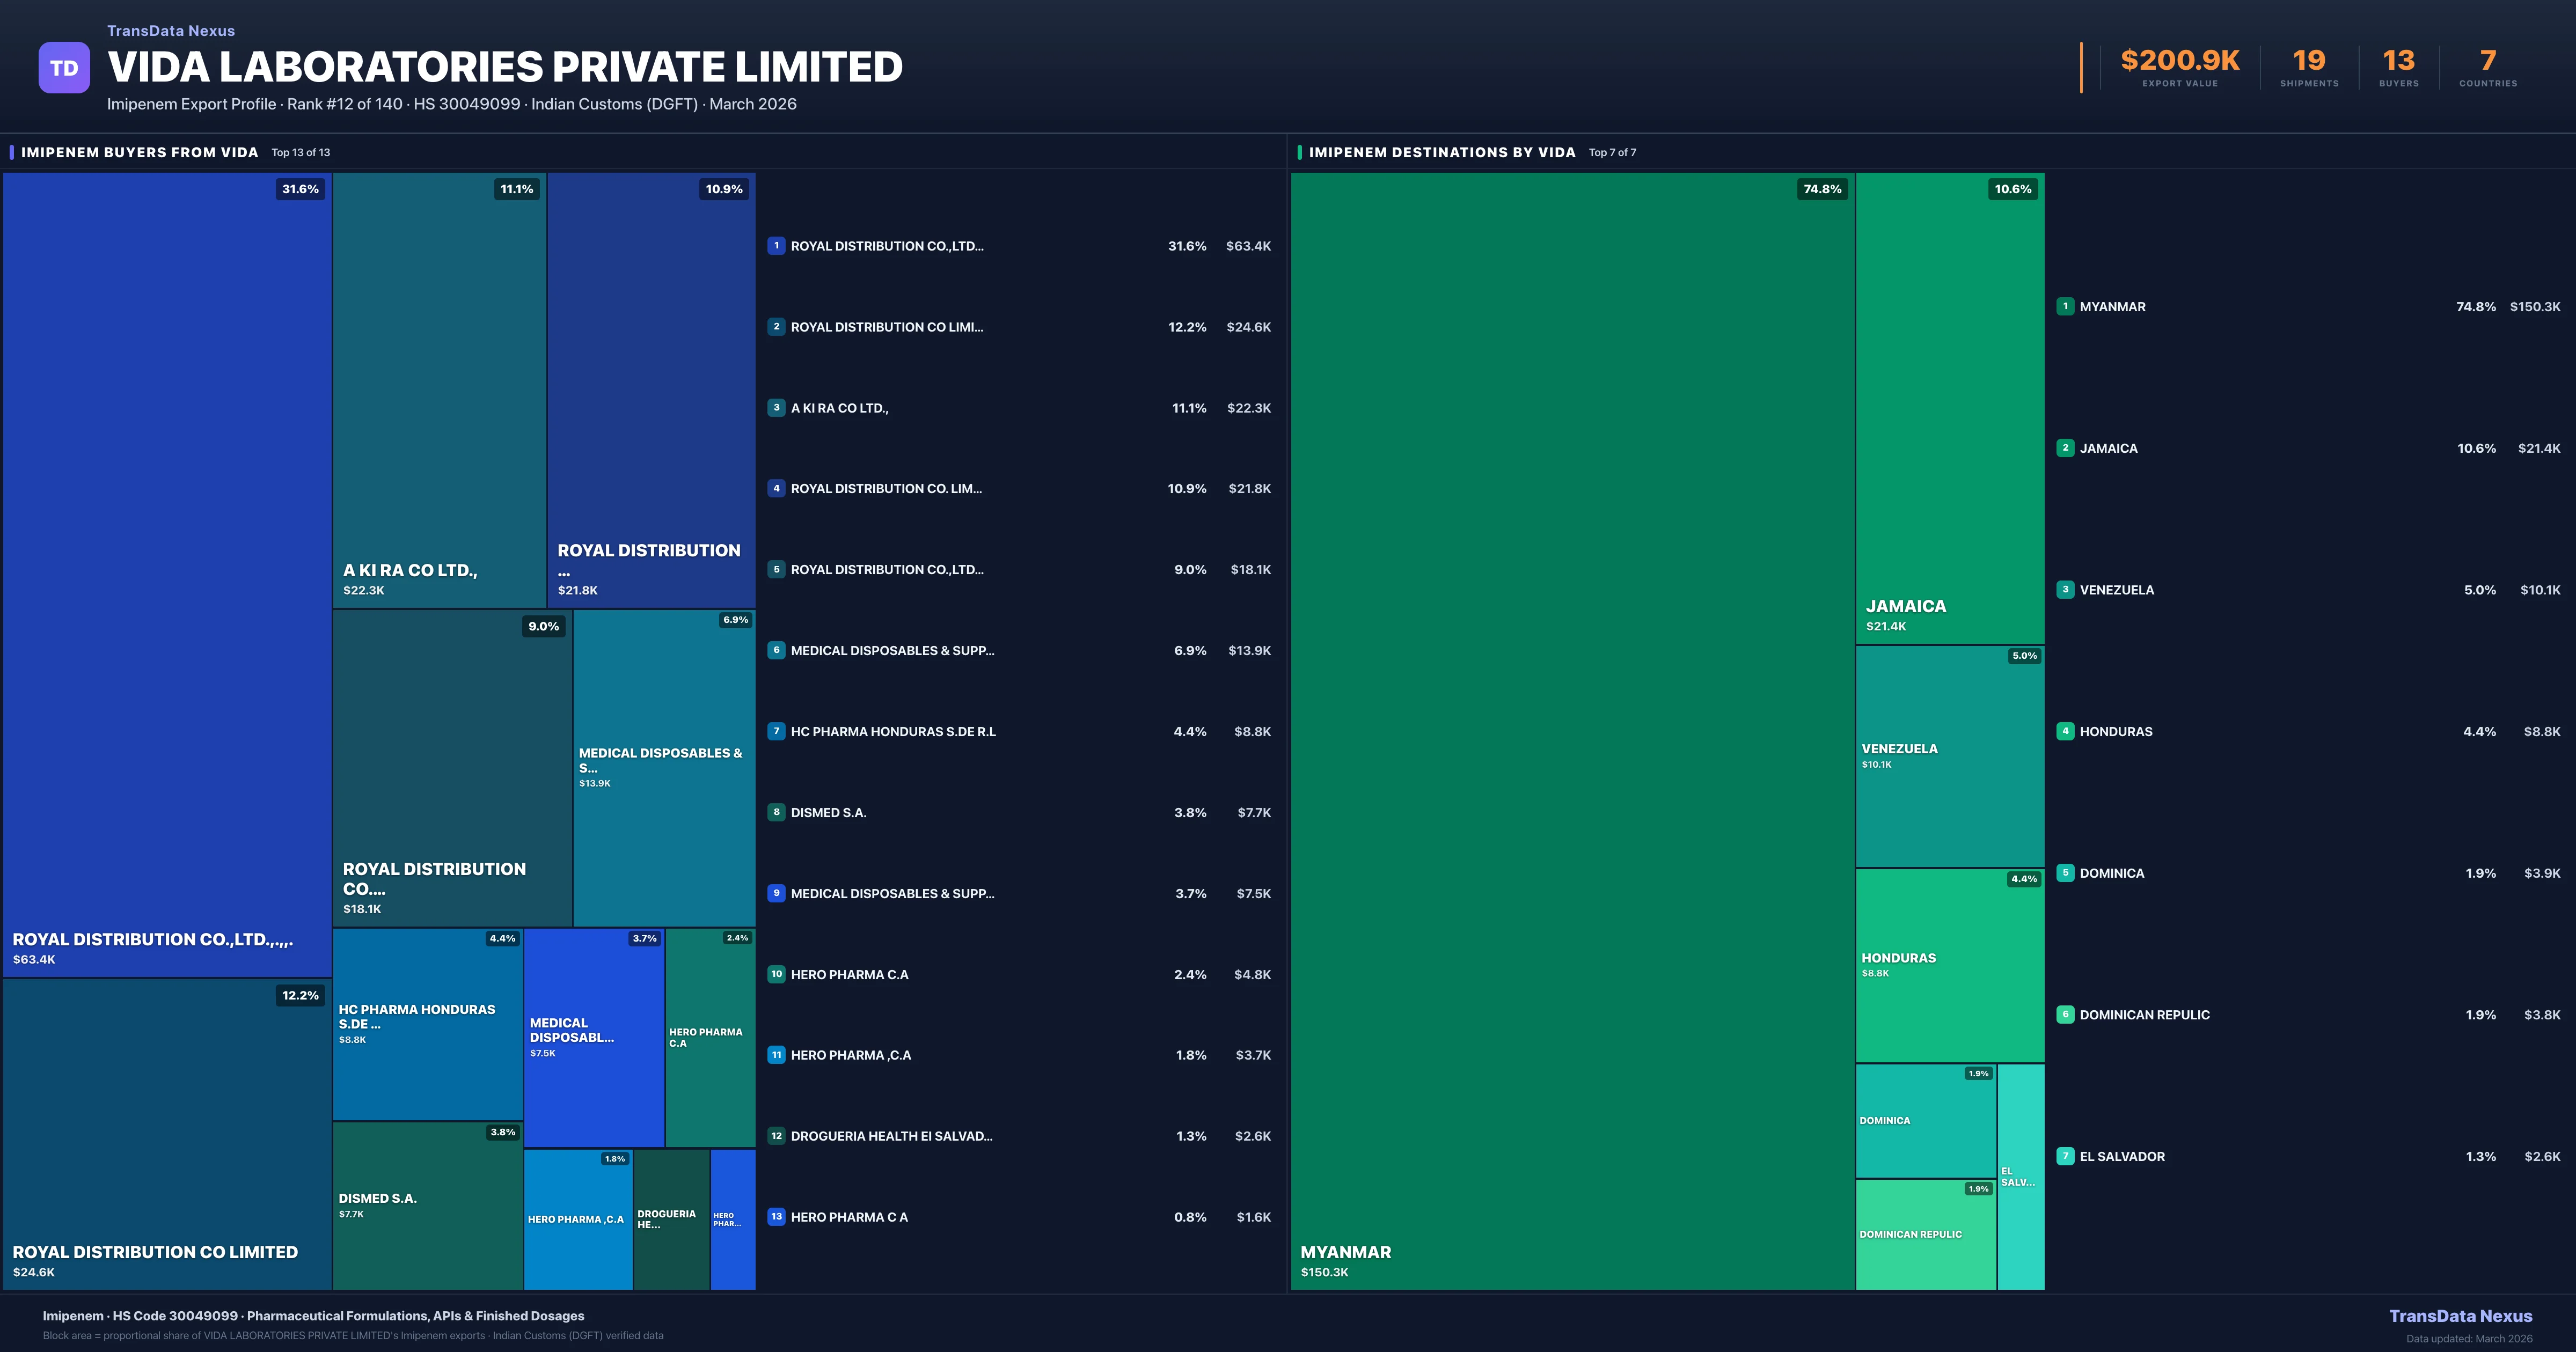
Task: Click badge 7 beside EL SALVADOR in list
Action: coord(2065,1156)
